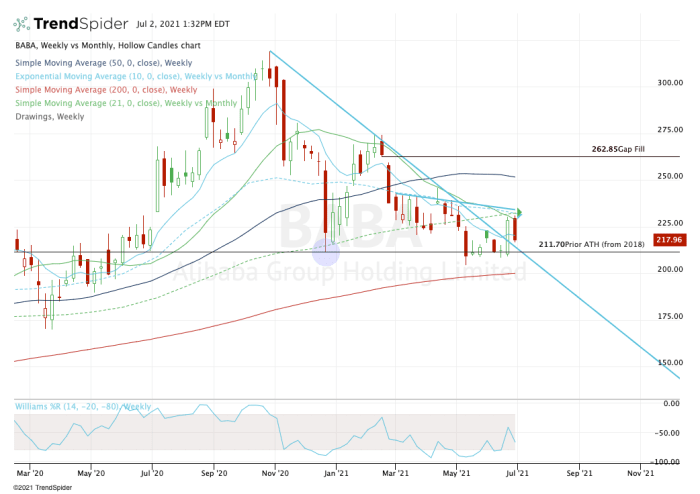
Task: Click the Jul '21 date axis label
Action: 517,473
